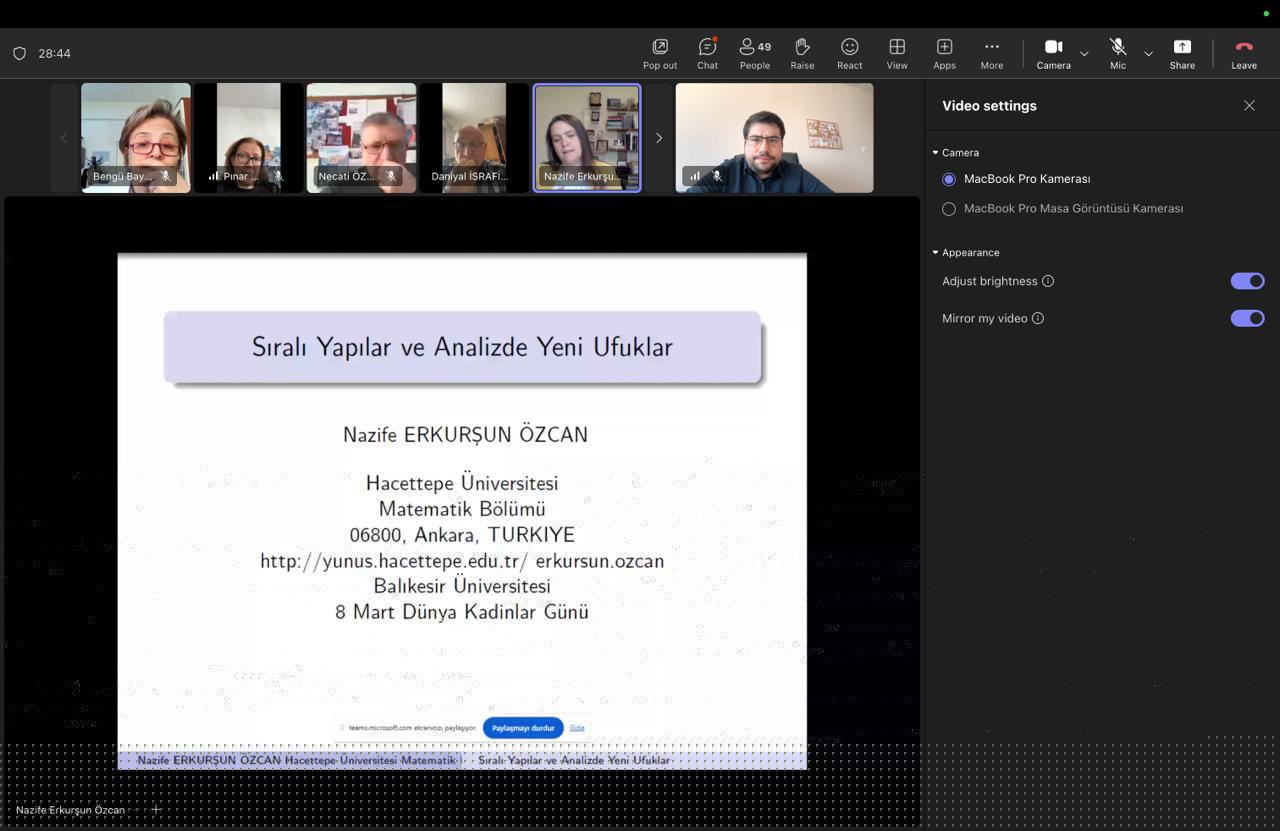Expand the Mic options dropdown arrow

click(x=1148, y=53)
